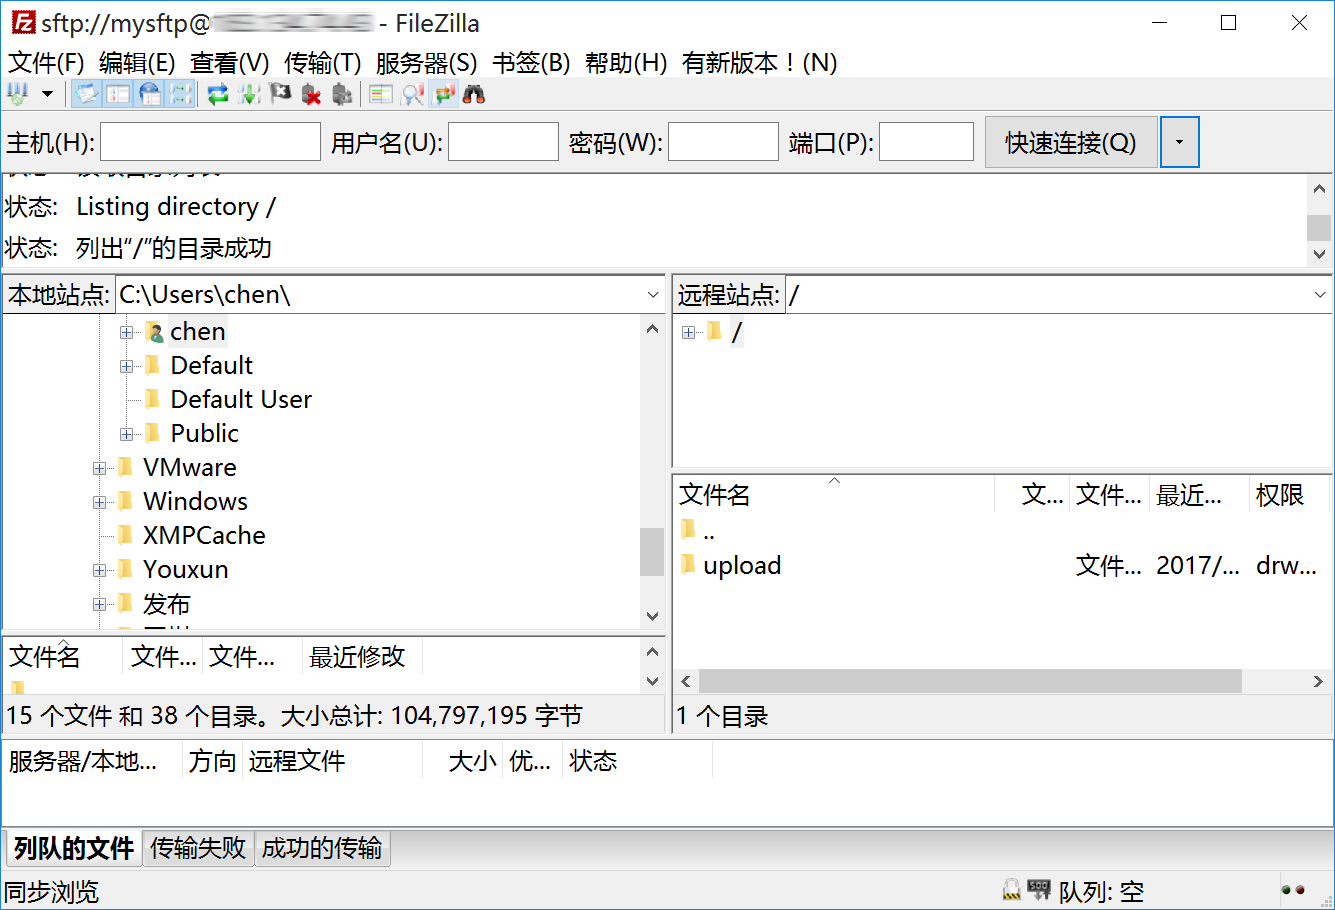Click the speed limit icon in status bar
The height and width of the screenshot is (910, 1335).
coord(1039,889)
